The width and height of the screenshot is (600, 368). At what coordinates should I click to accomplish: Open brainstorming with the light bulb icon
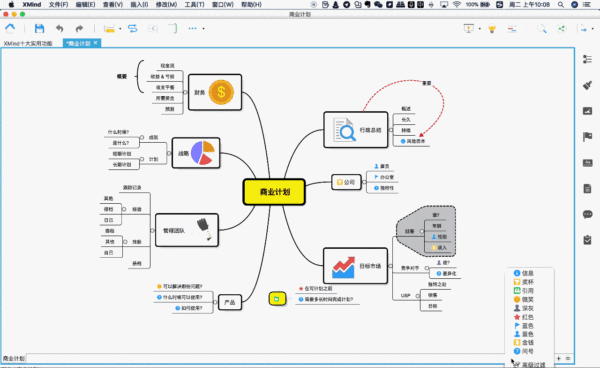pyautogui.click(x=492, y=28)
